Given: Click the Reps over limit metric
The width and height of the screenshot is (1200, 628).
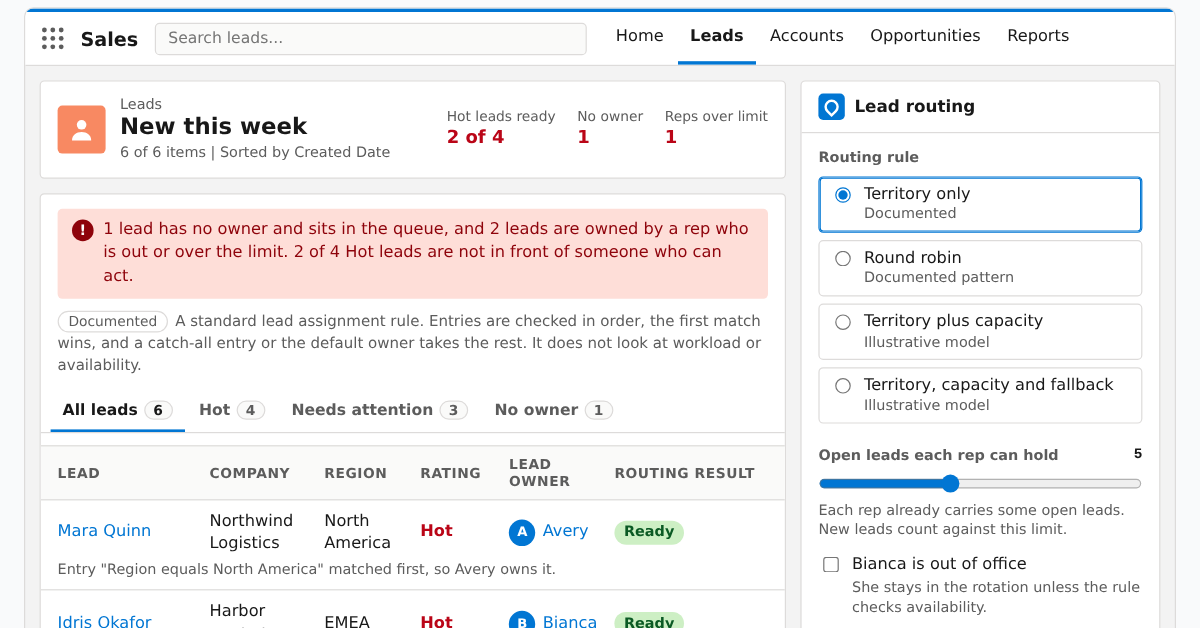Looking at the screenshot, I should [716, 128].
